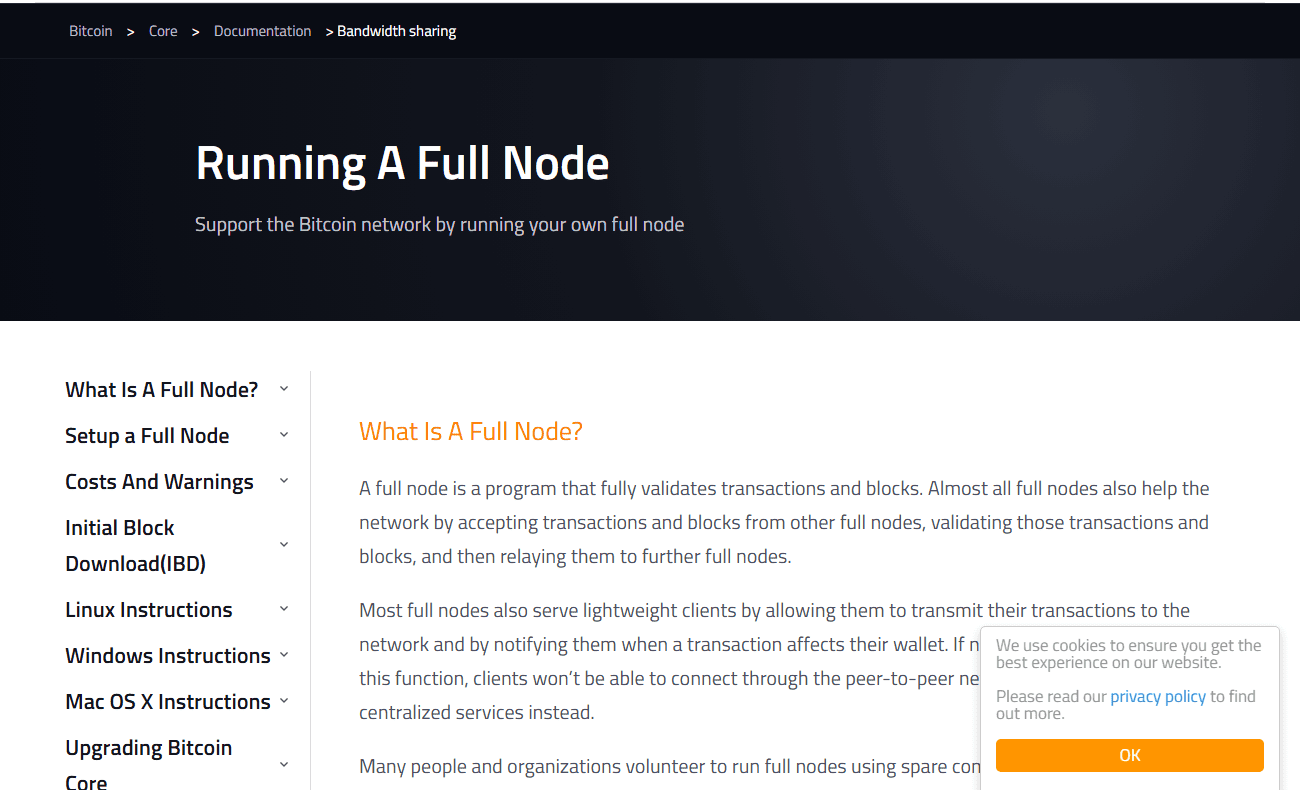Open Upgrading Bitcoin Core sidebar section
1300x790 pixels.
click(149, 765)
